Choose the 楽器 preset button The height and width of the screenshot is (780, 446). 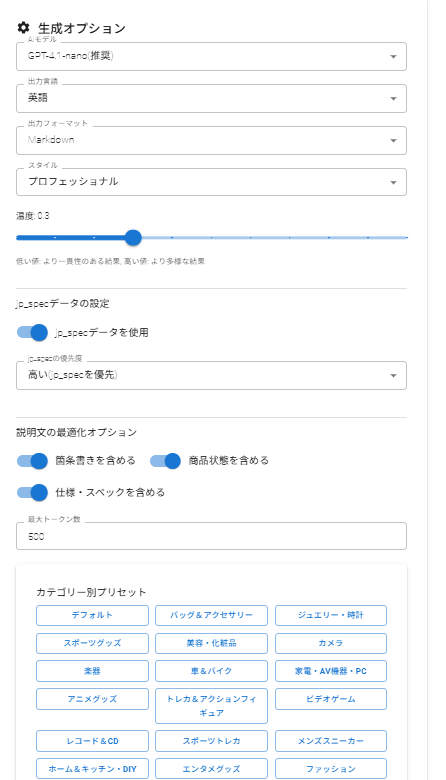coord(92,671)
